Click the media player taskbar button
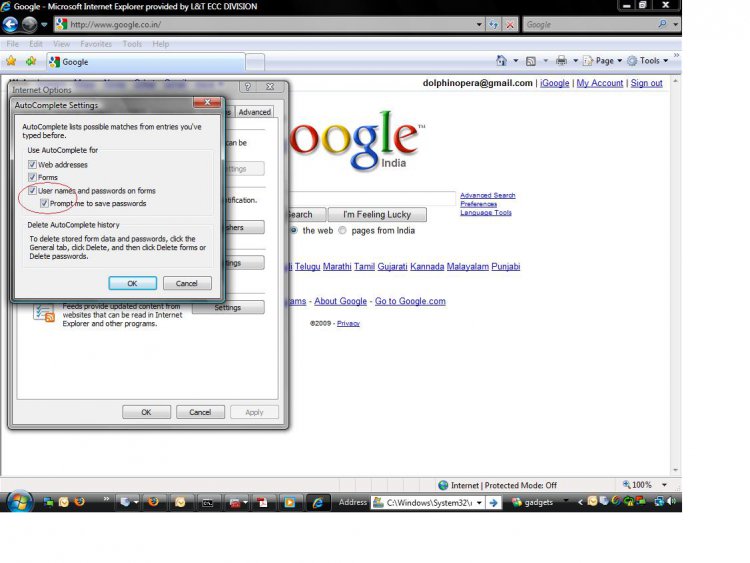The image size is (750, 563). (289, 502)
